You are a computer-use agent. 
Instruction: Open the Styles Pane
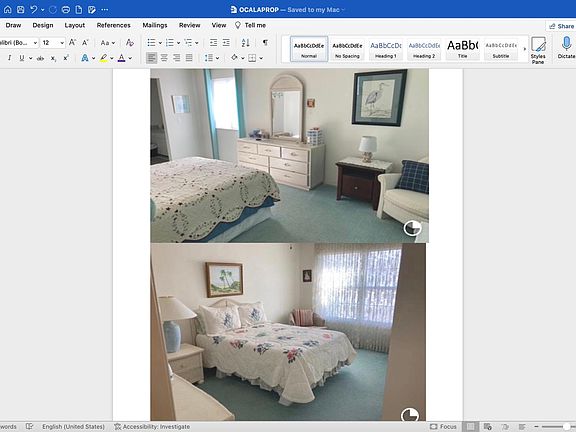(538, 50)
